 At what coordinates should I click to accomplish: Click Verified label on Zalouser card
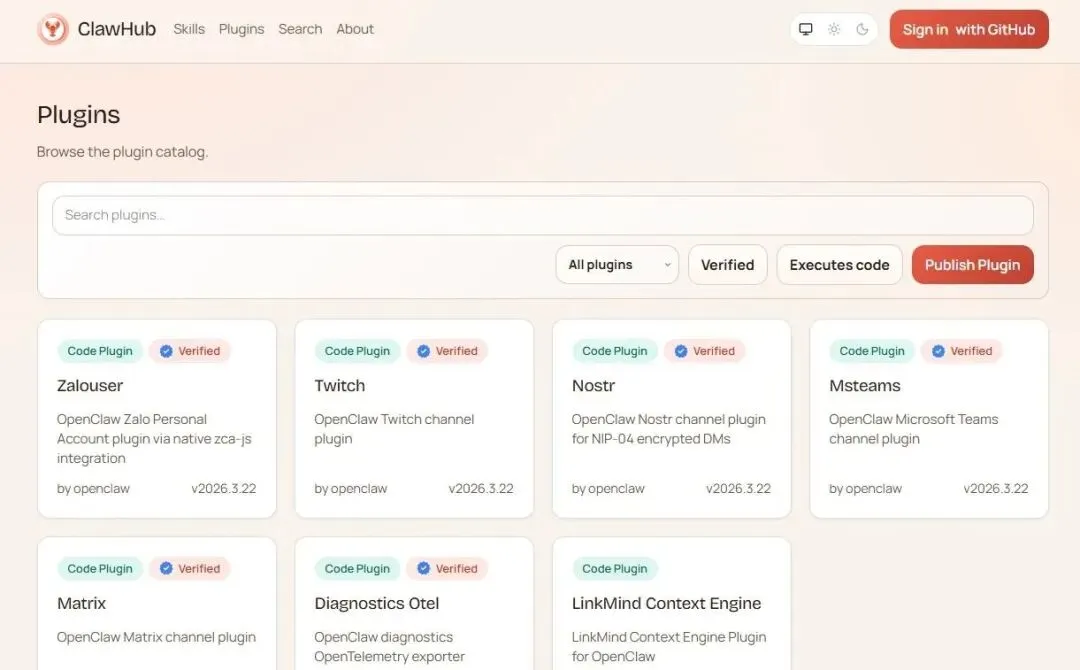[199, 351]
